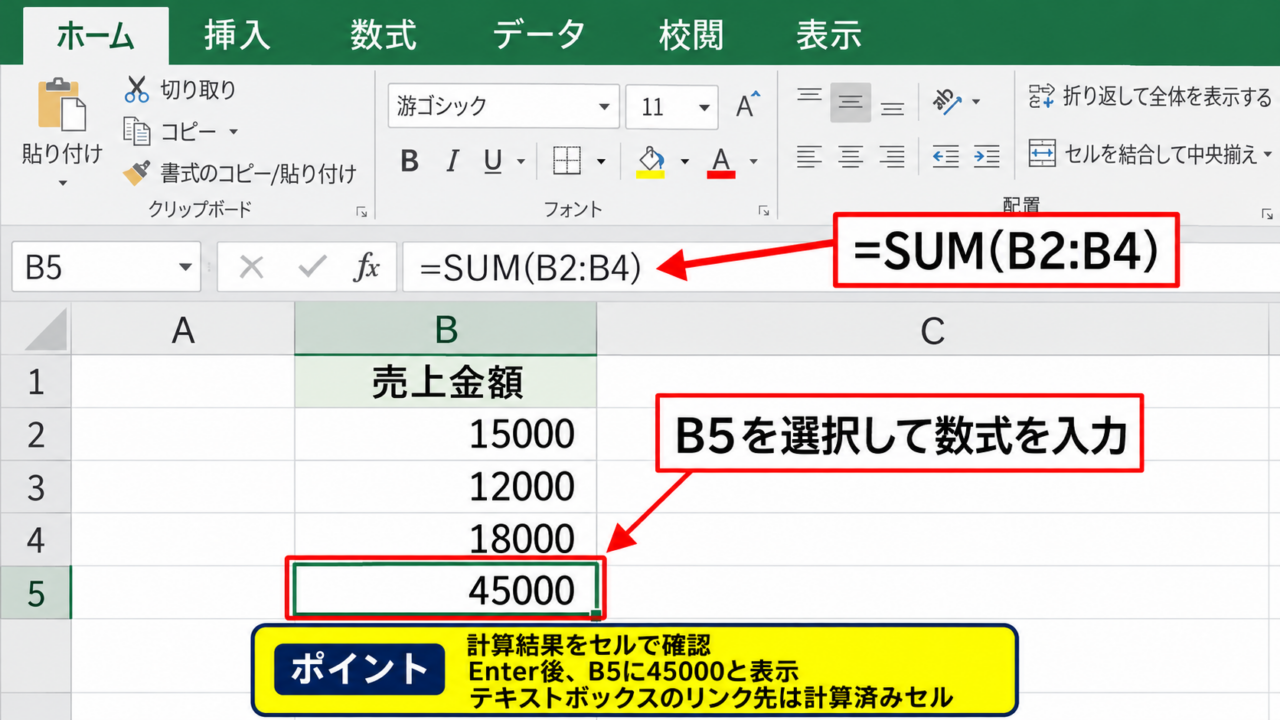Confirm the formula with the checkmark icon
Screen dimensions: 1280x720
312,267
